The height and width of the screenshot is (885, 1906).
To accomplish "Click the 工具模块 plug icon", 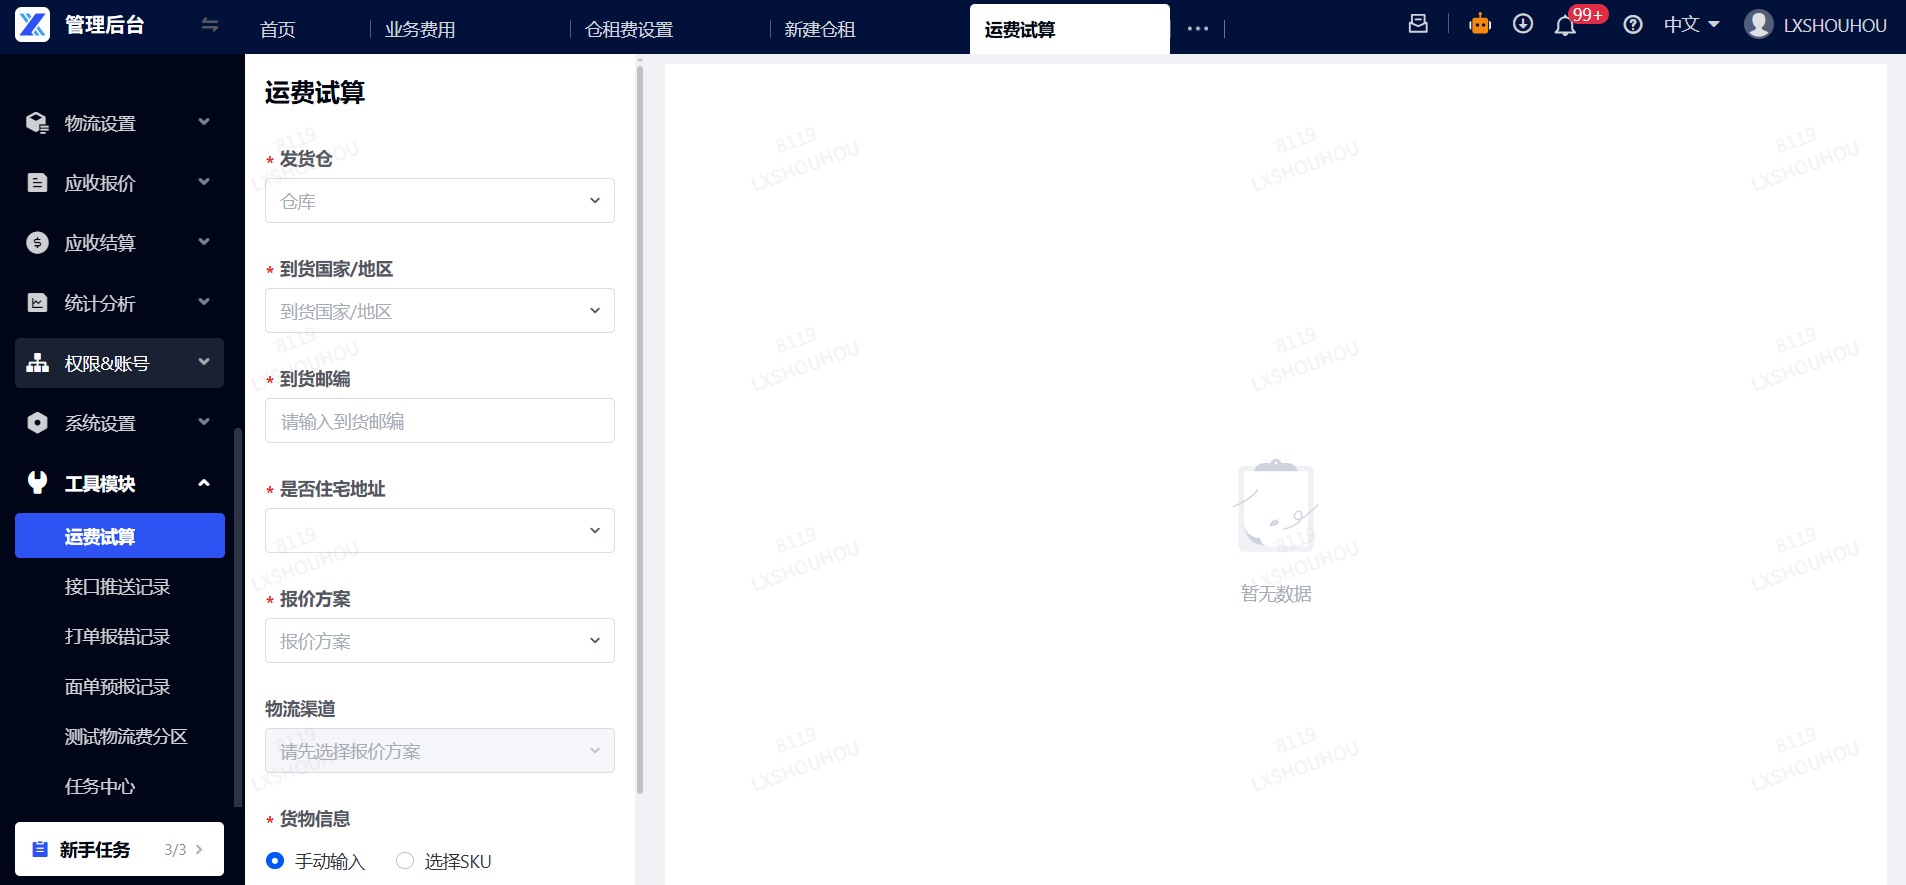I will [37, 483].
